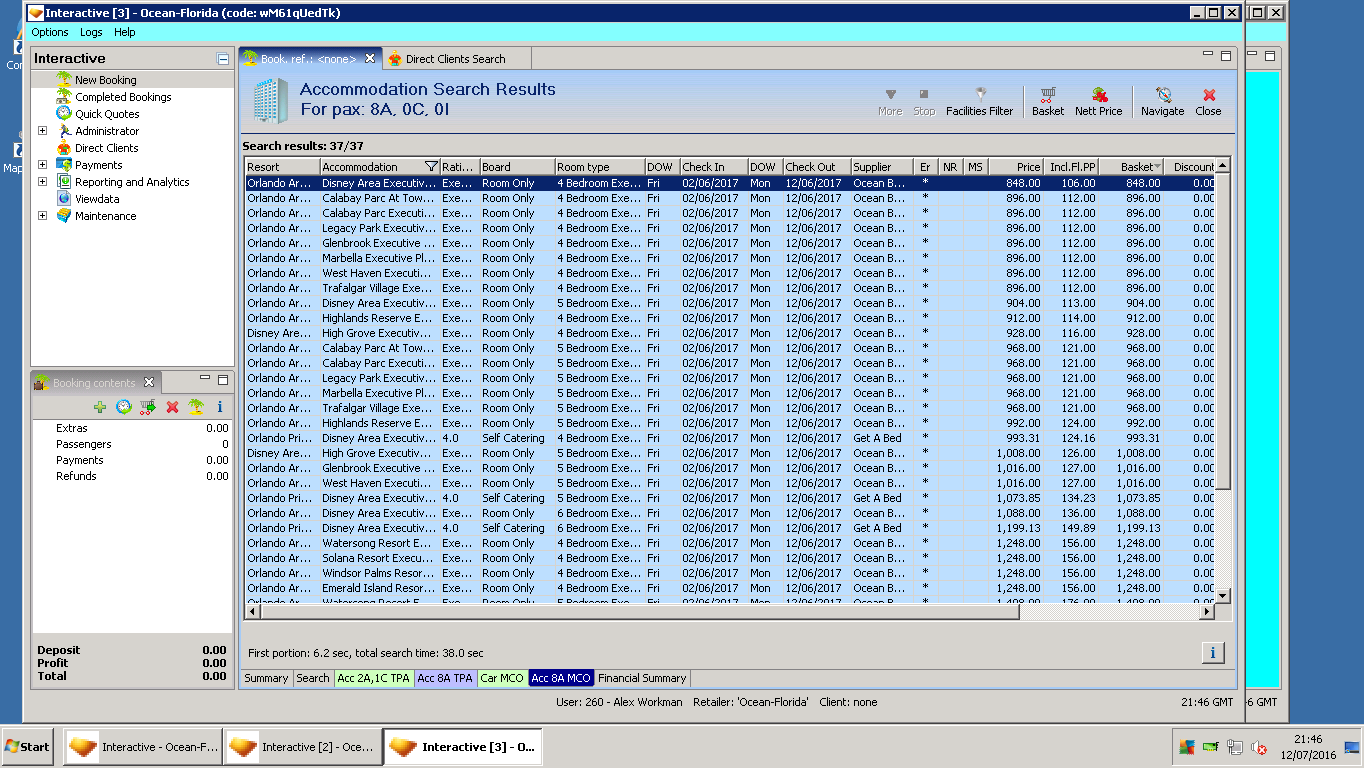Expand the Maintenance tree node

[x=42, y=216]
